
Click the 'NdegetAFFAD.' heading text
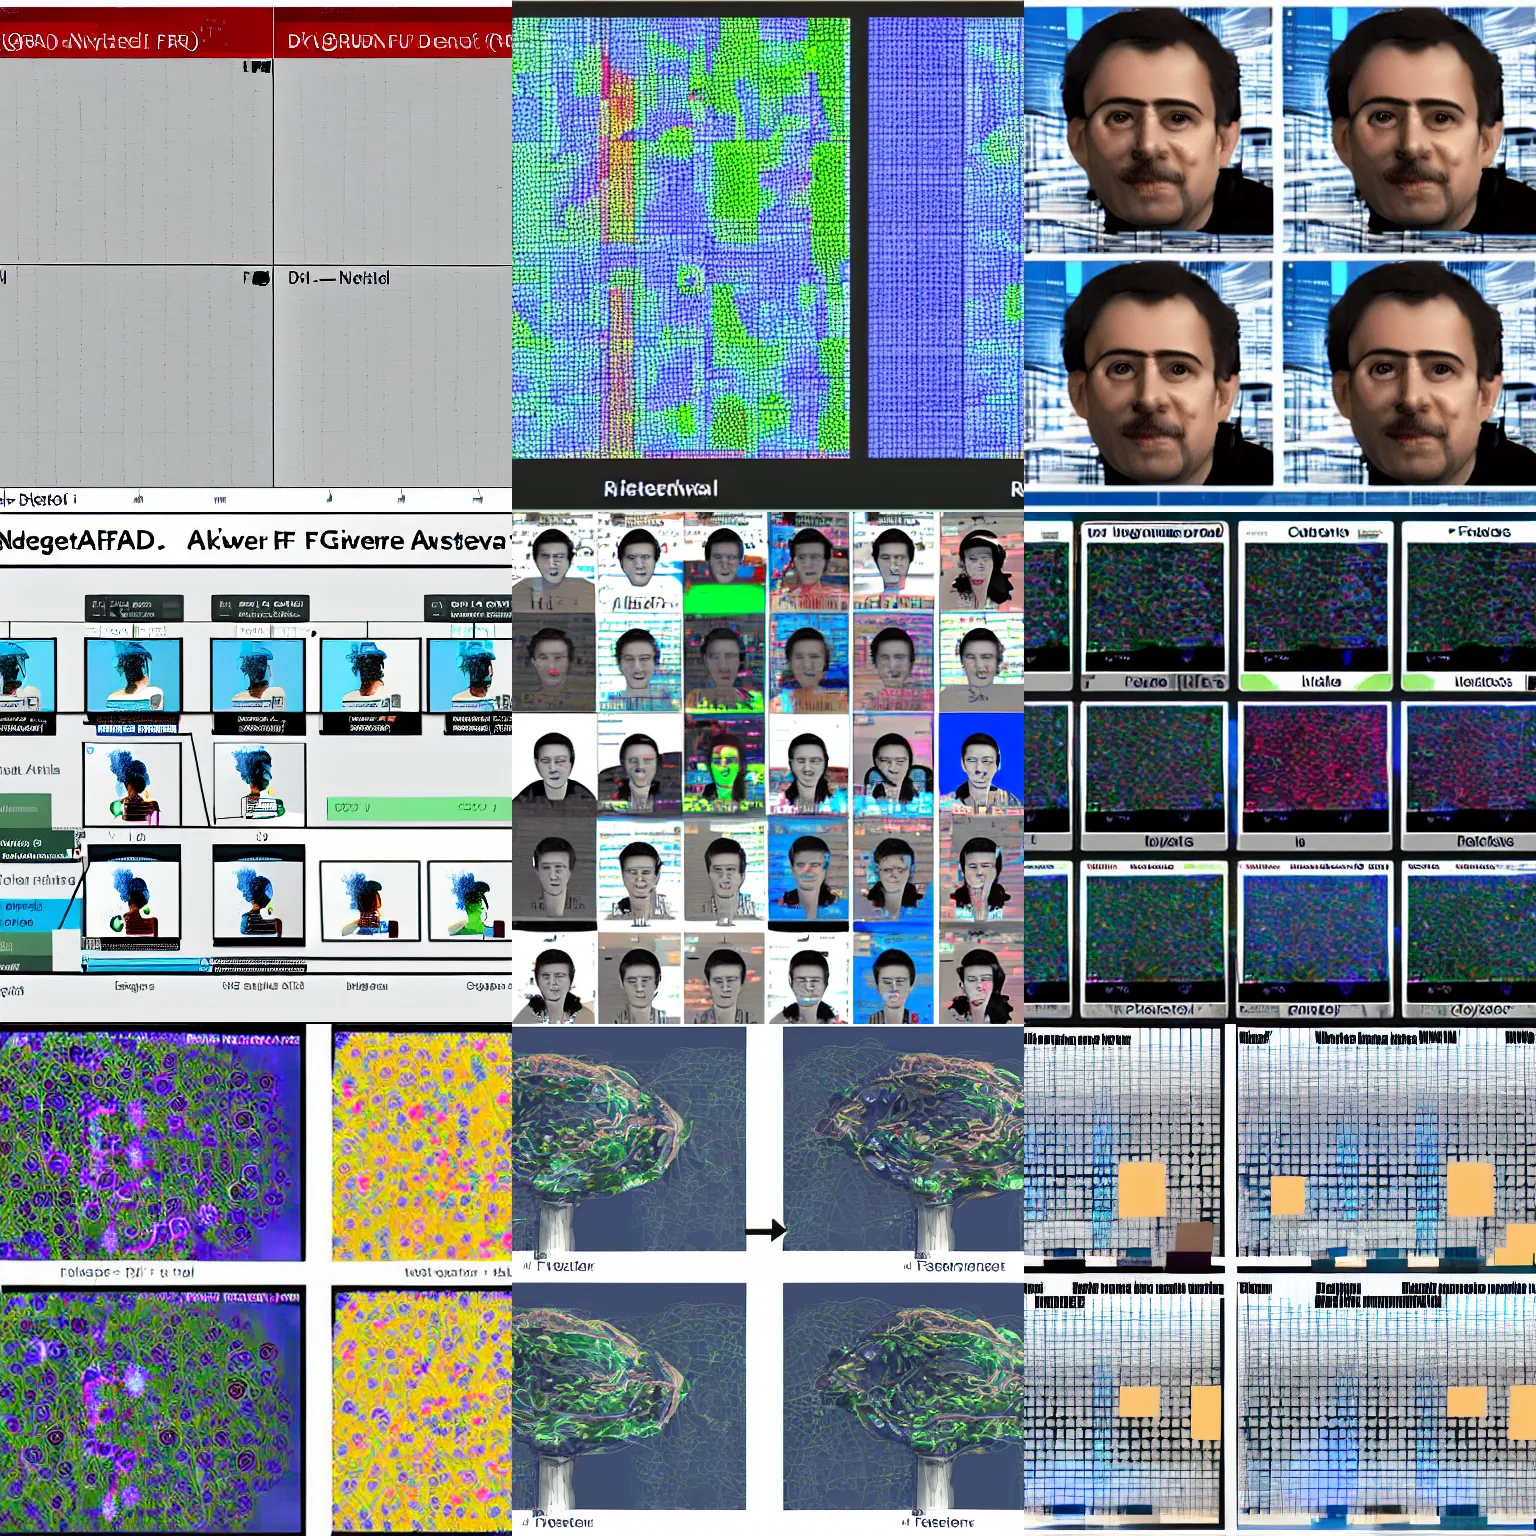point(82,541)
